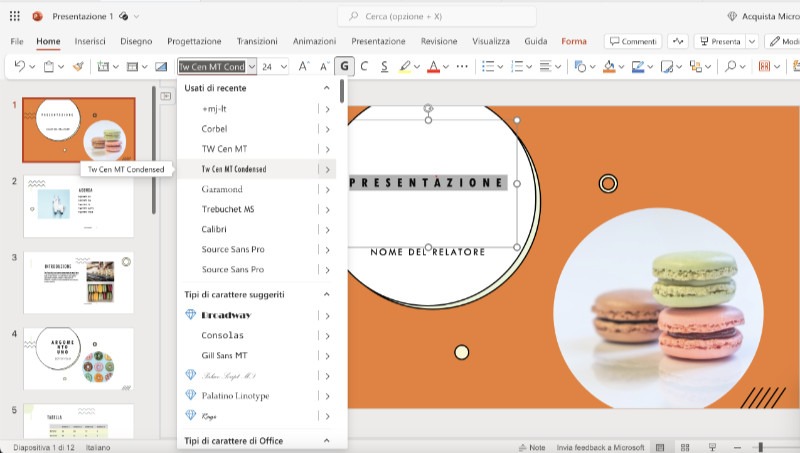The height and width of the screenshot is (453, 800).
Task: Open the font size dropdown
Action: 283,66
